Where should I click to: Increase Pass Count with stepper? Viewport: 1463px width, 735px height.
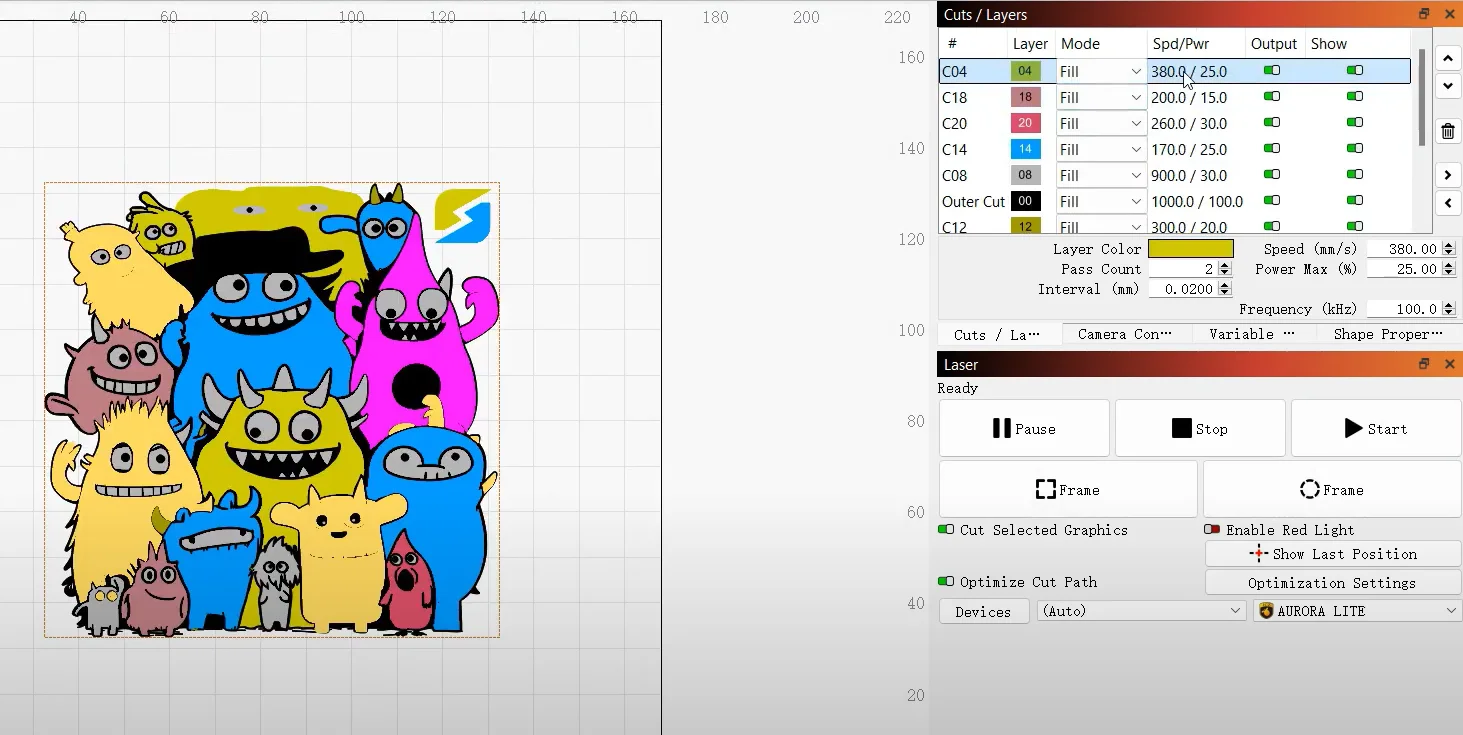(x=1225, y=266)
